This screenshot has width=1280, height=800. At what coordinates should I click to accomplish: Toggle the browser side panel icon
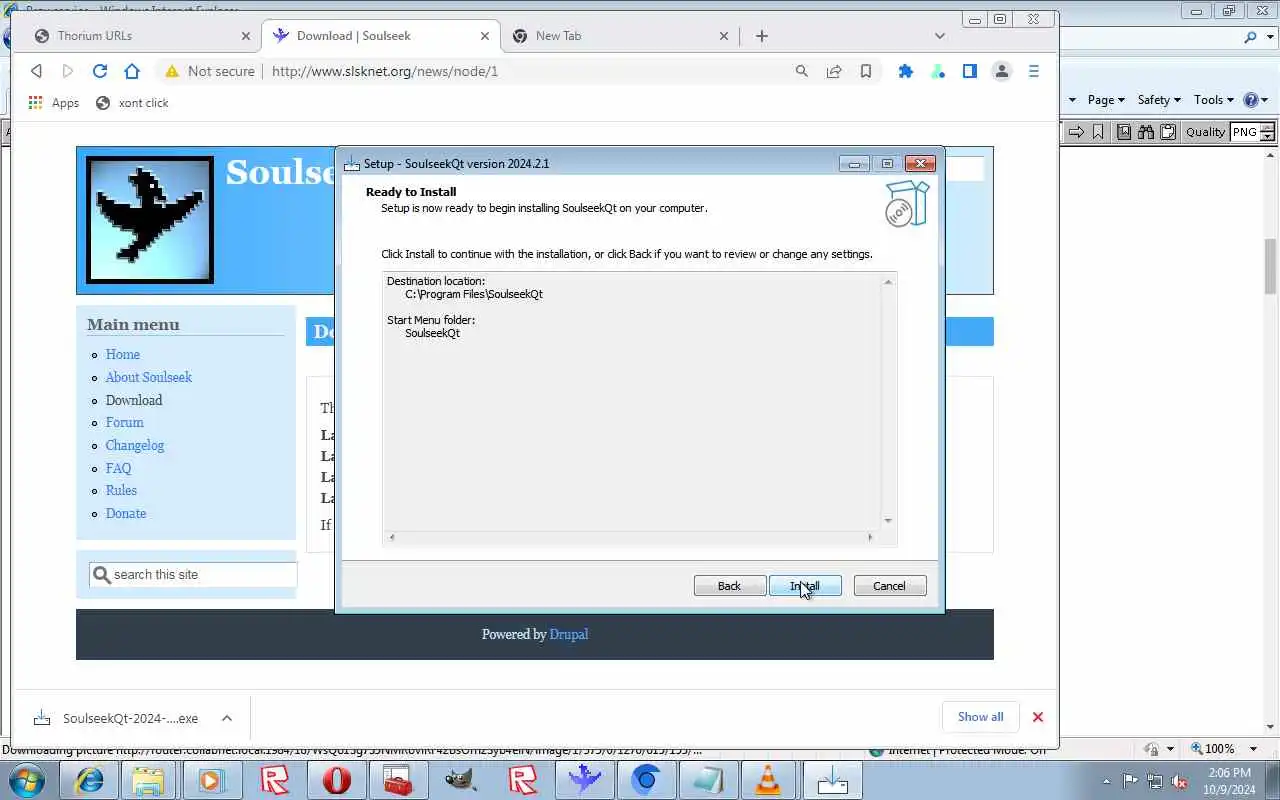pos(970,71)
